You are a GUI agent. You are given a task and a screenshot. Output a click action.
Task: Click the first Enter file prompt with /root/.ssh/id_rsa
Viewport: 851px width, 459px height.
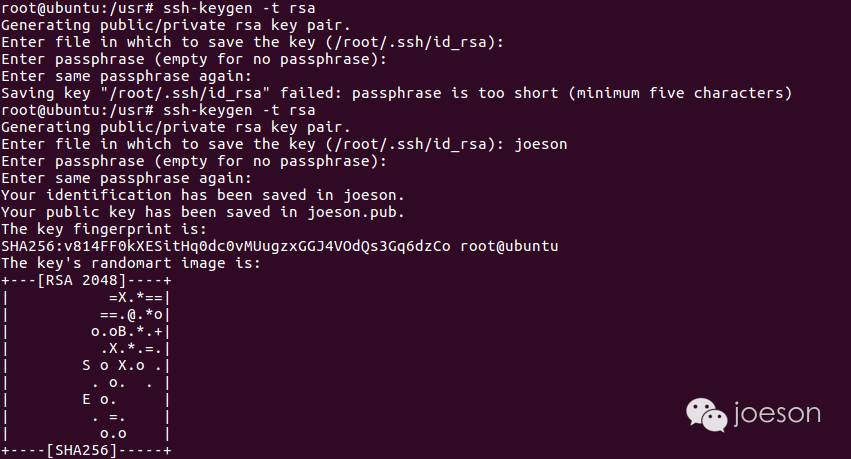(x=252, y=42)
